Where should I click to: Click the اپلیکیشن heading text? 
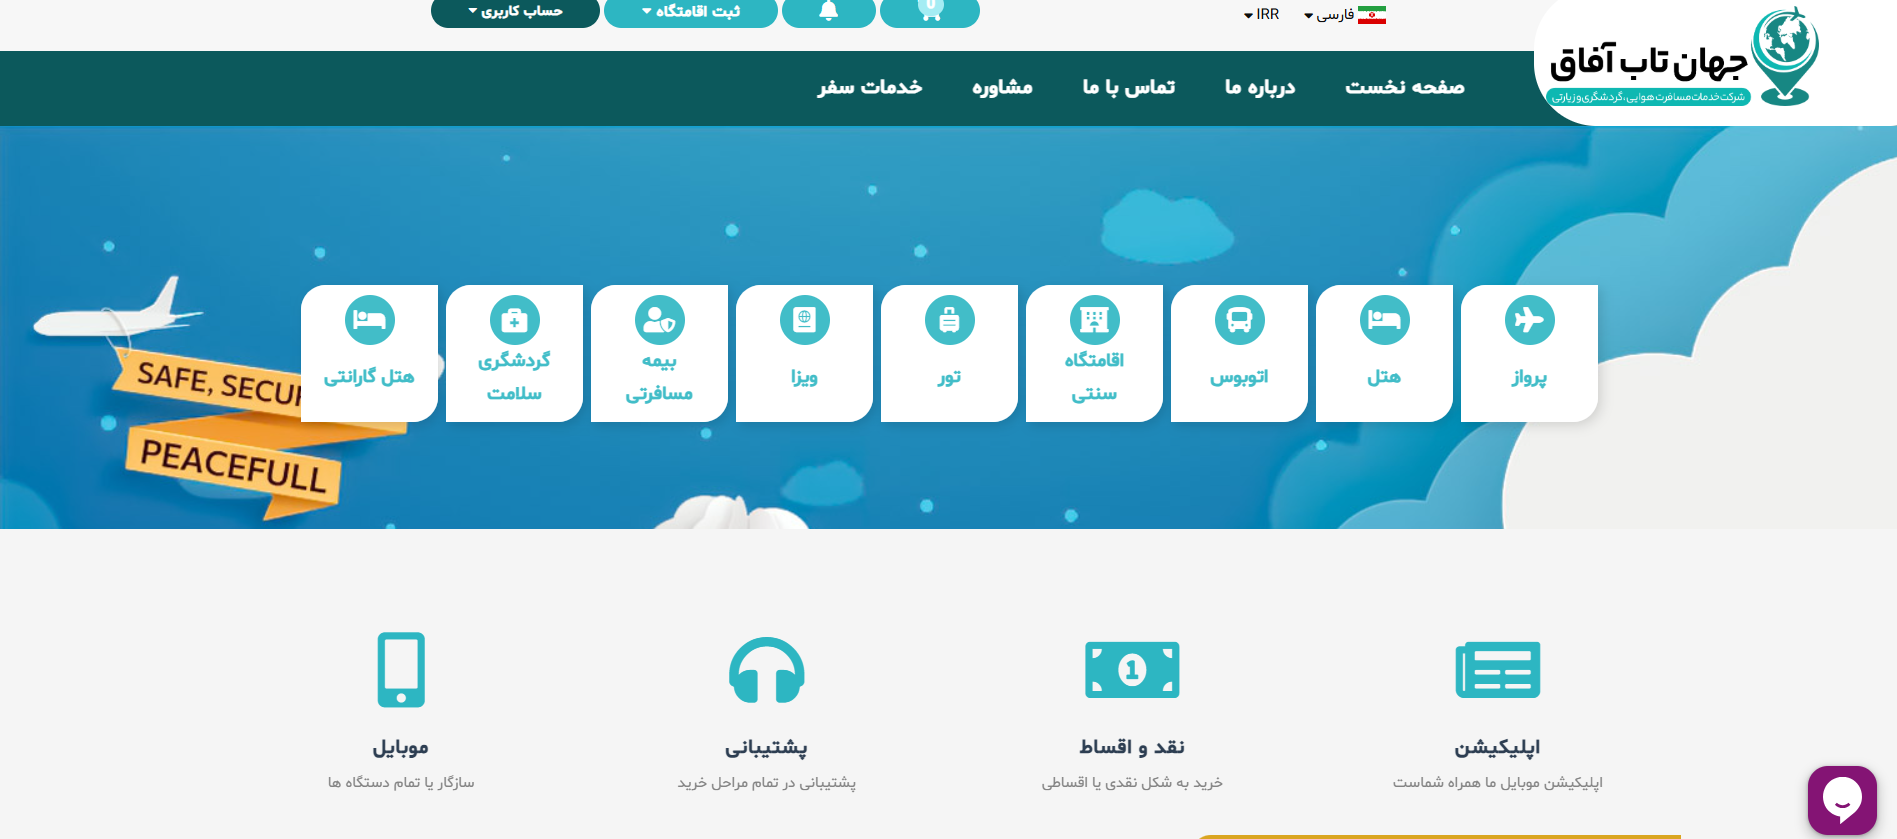[1497, 747]
